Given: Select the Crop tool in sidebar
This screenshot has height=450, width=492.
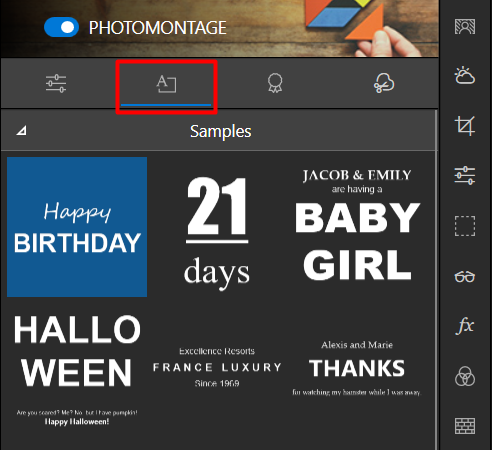Looking at the screenshot, I should click(465, 126).
